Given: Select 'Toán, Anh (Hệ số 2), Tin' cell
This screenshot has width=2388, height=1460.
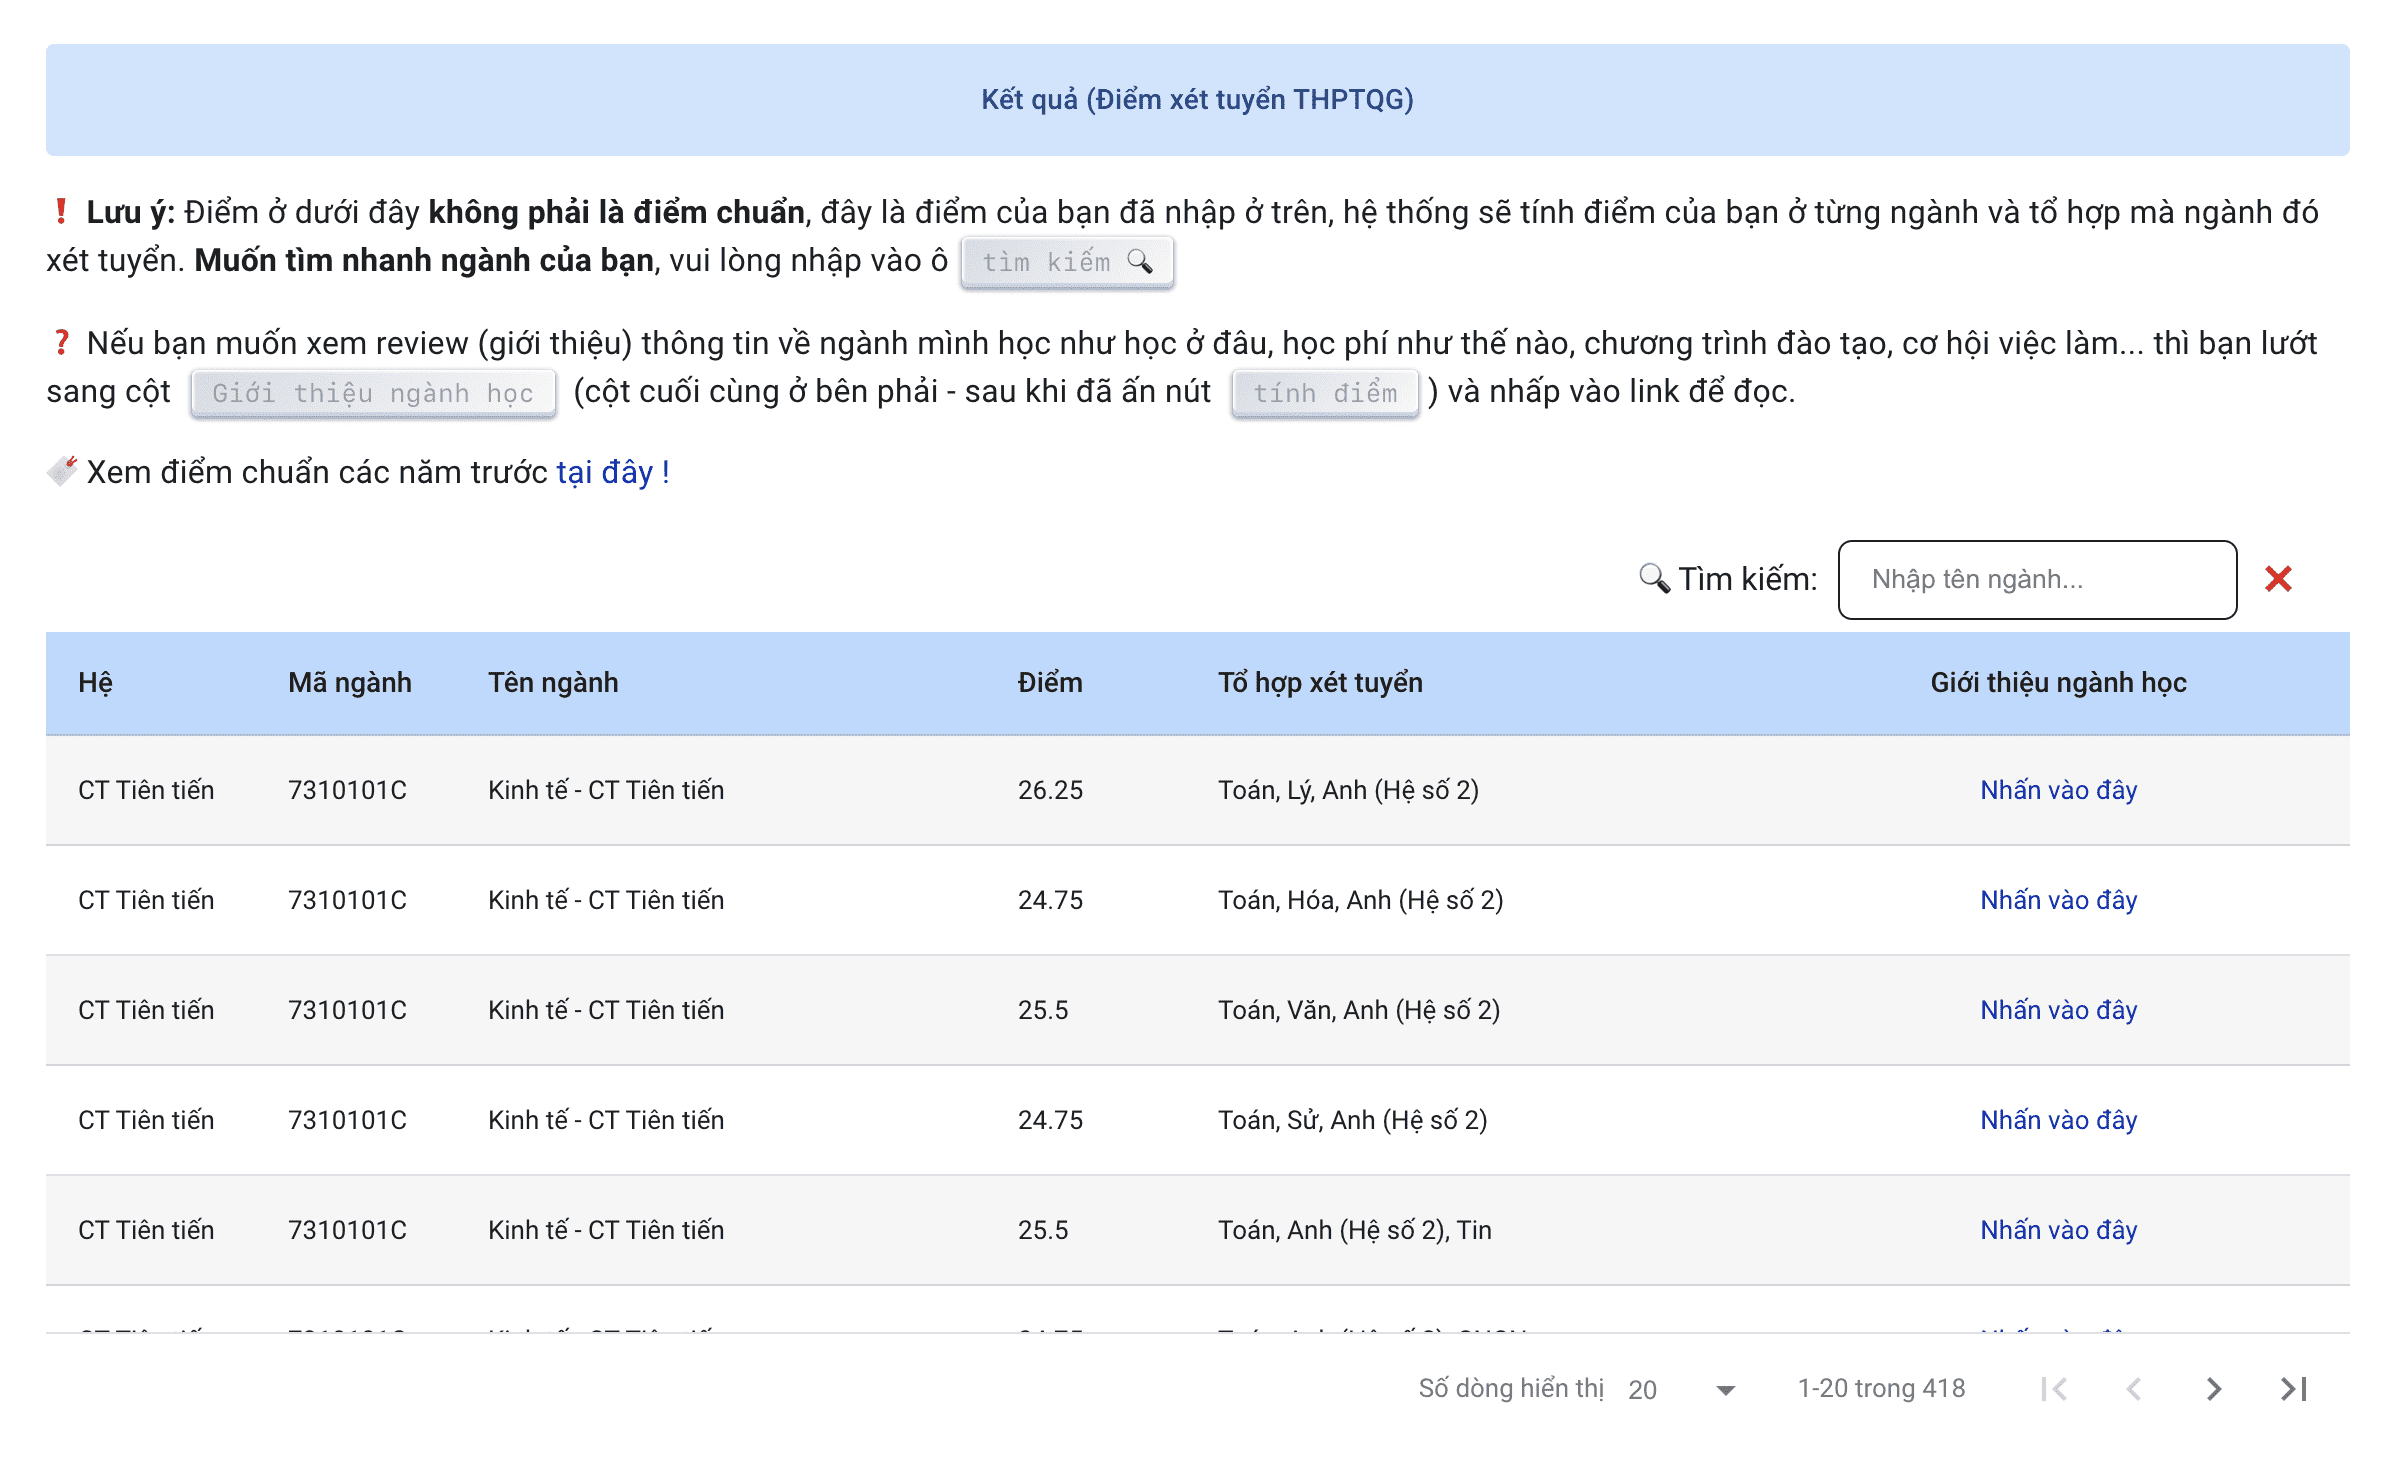Looking at the screenshot, I should (x=1354, y=1230).
